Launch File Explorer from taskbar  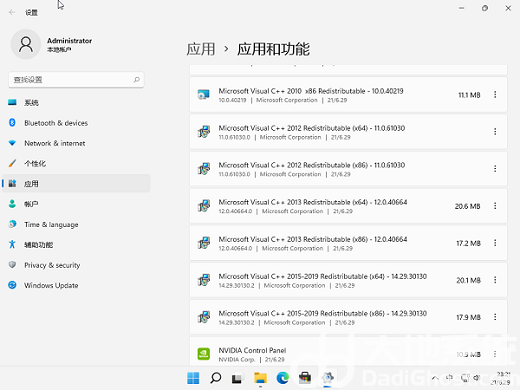tap(260, 378)
